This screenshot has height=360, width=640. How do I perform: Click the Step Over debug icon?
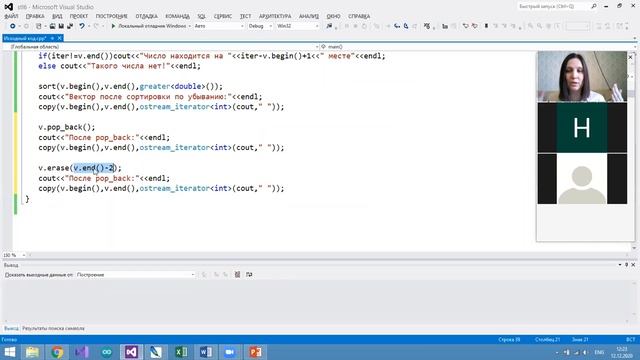[x=406, y=26]
